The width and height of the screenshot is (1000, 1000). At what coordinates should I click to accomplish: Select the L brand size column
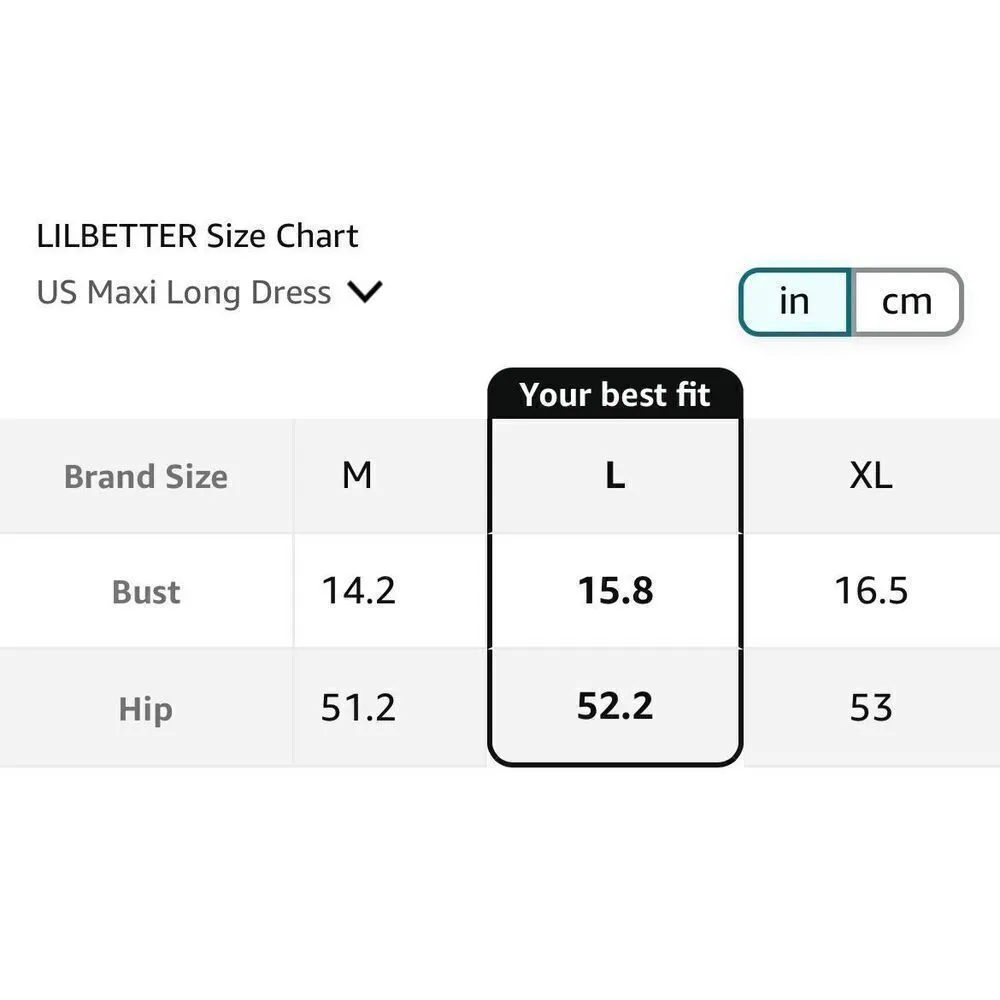coord(615,476)
